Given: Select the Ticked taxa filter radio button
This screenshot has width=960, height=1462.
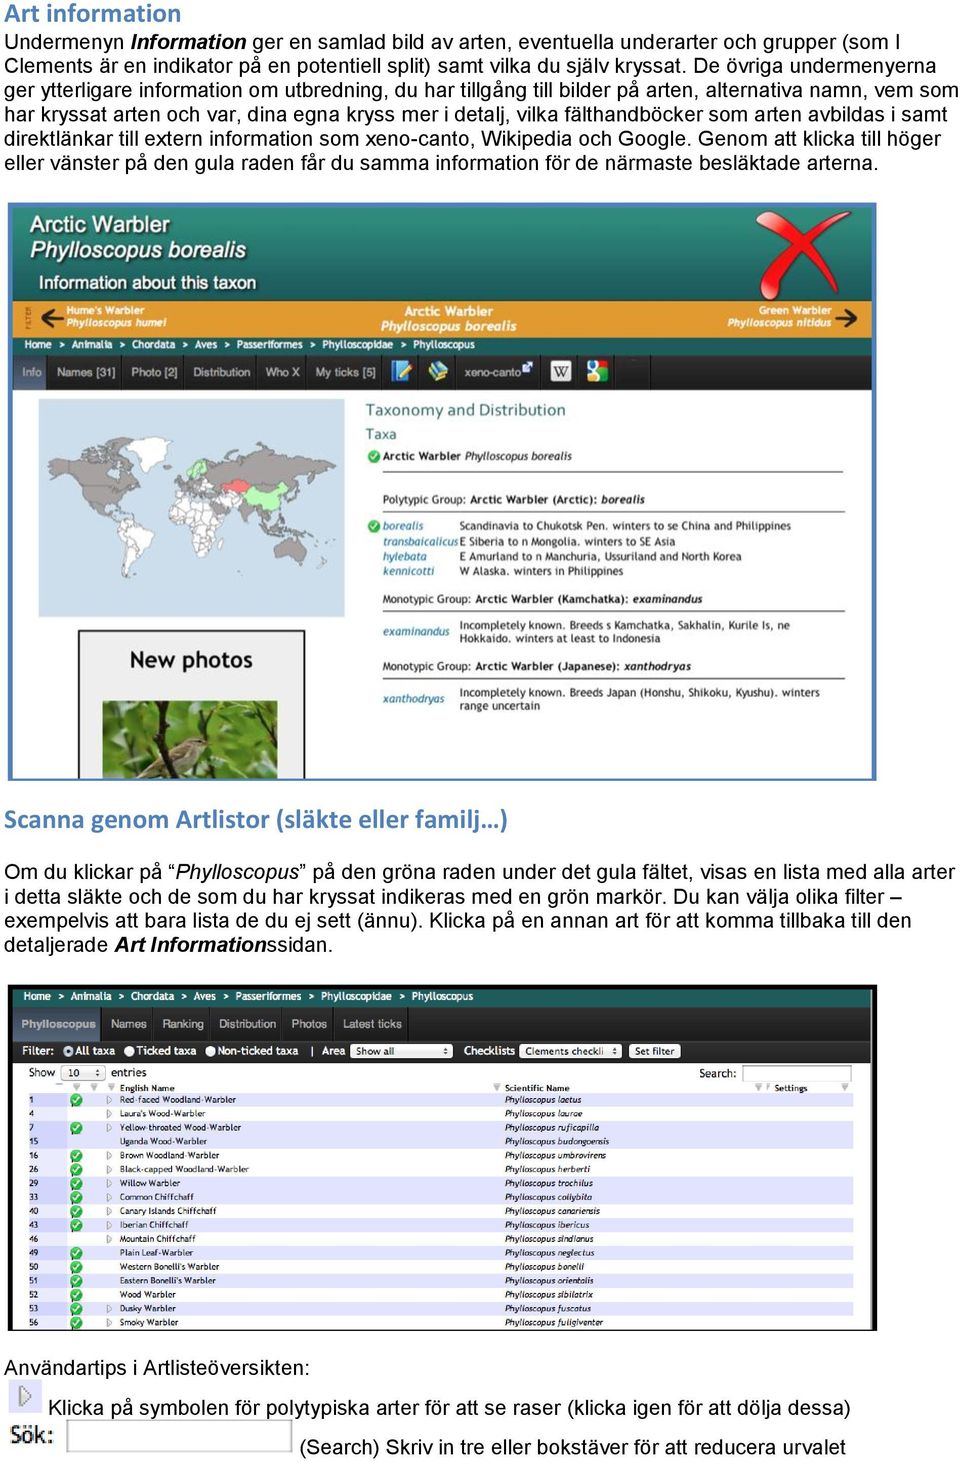Looking at the screenshot, I should 130,1051.
